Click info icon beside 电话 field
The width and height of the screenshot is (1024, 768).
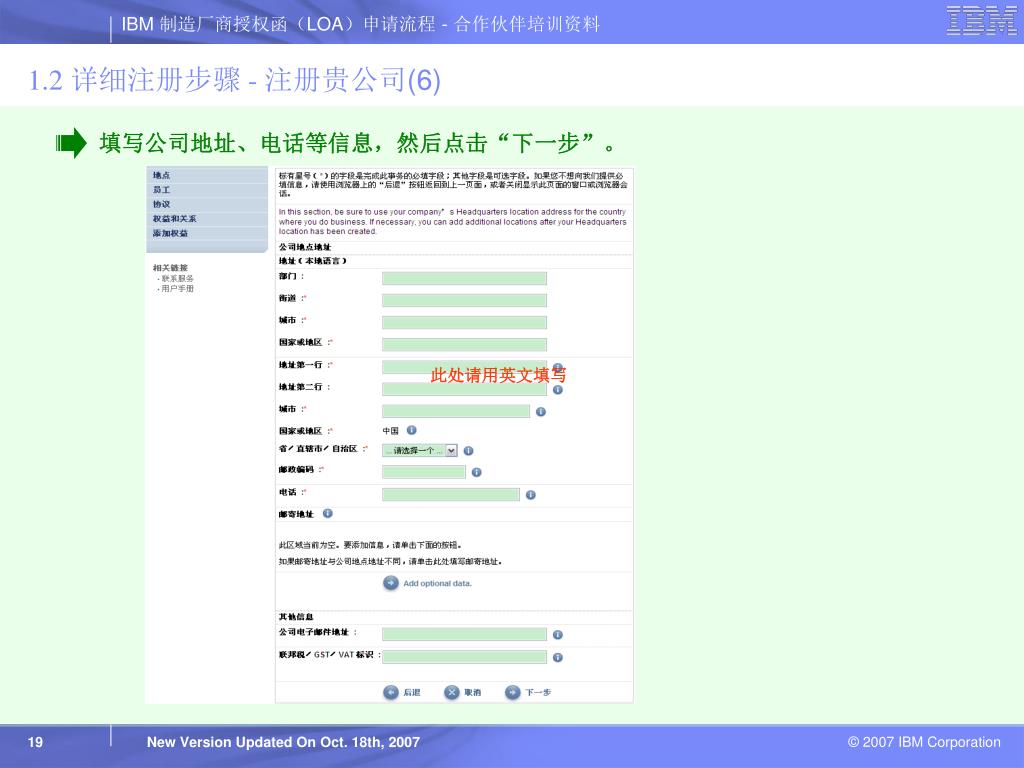point(531,495)
